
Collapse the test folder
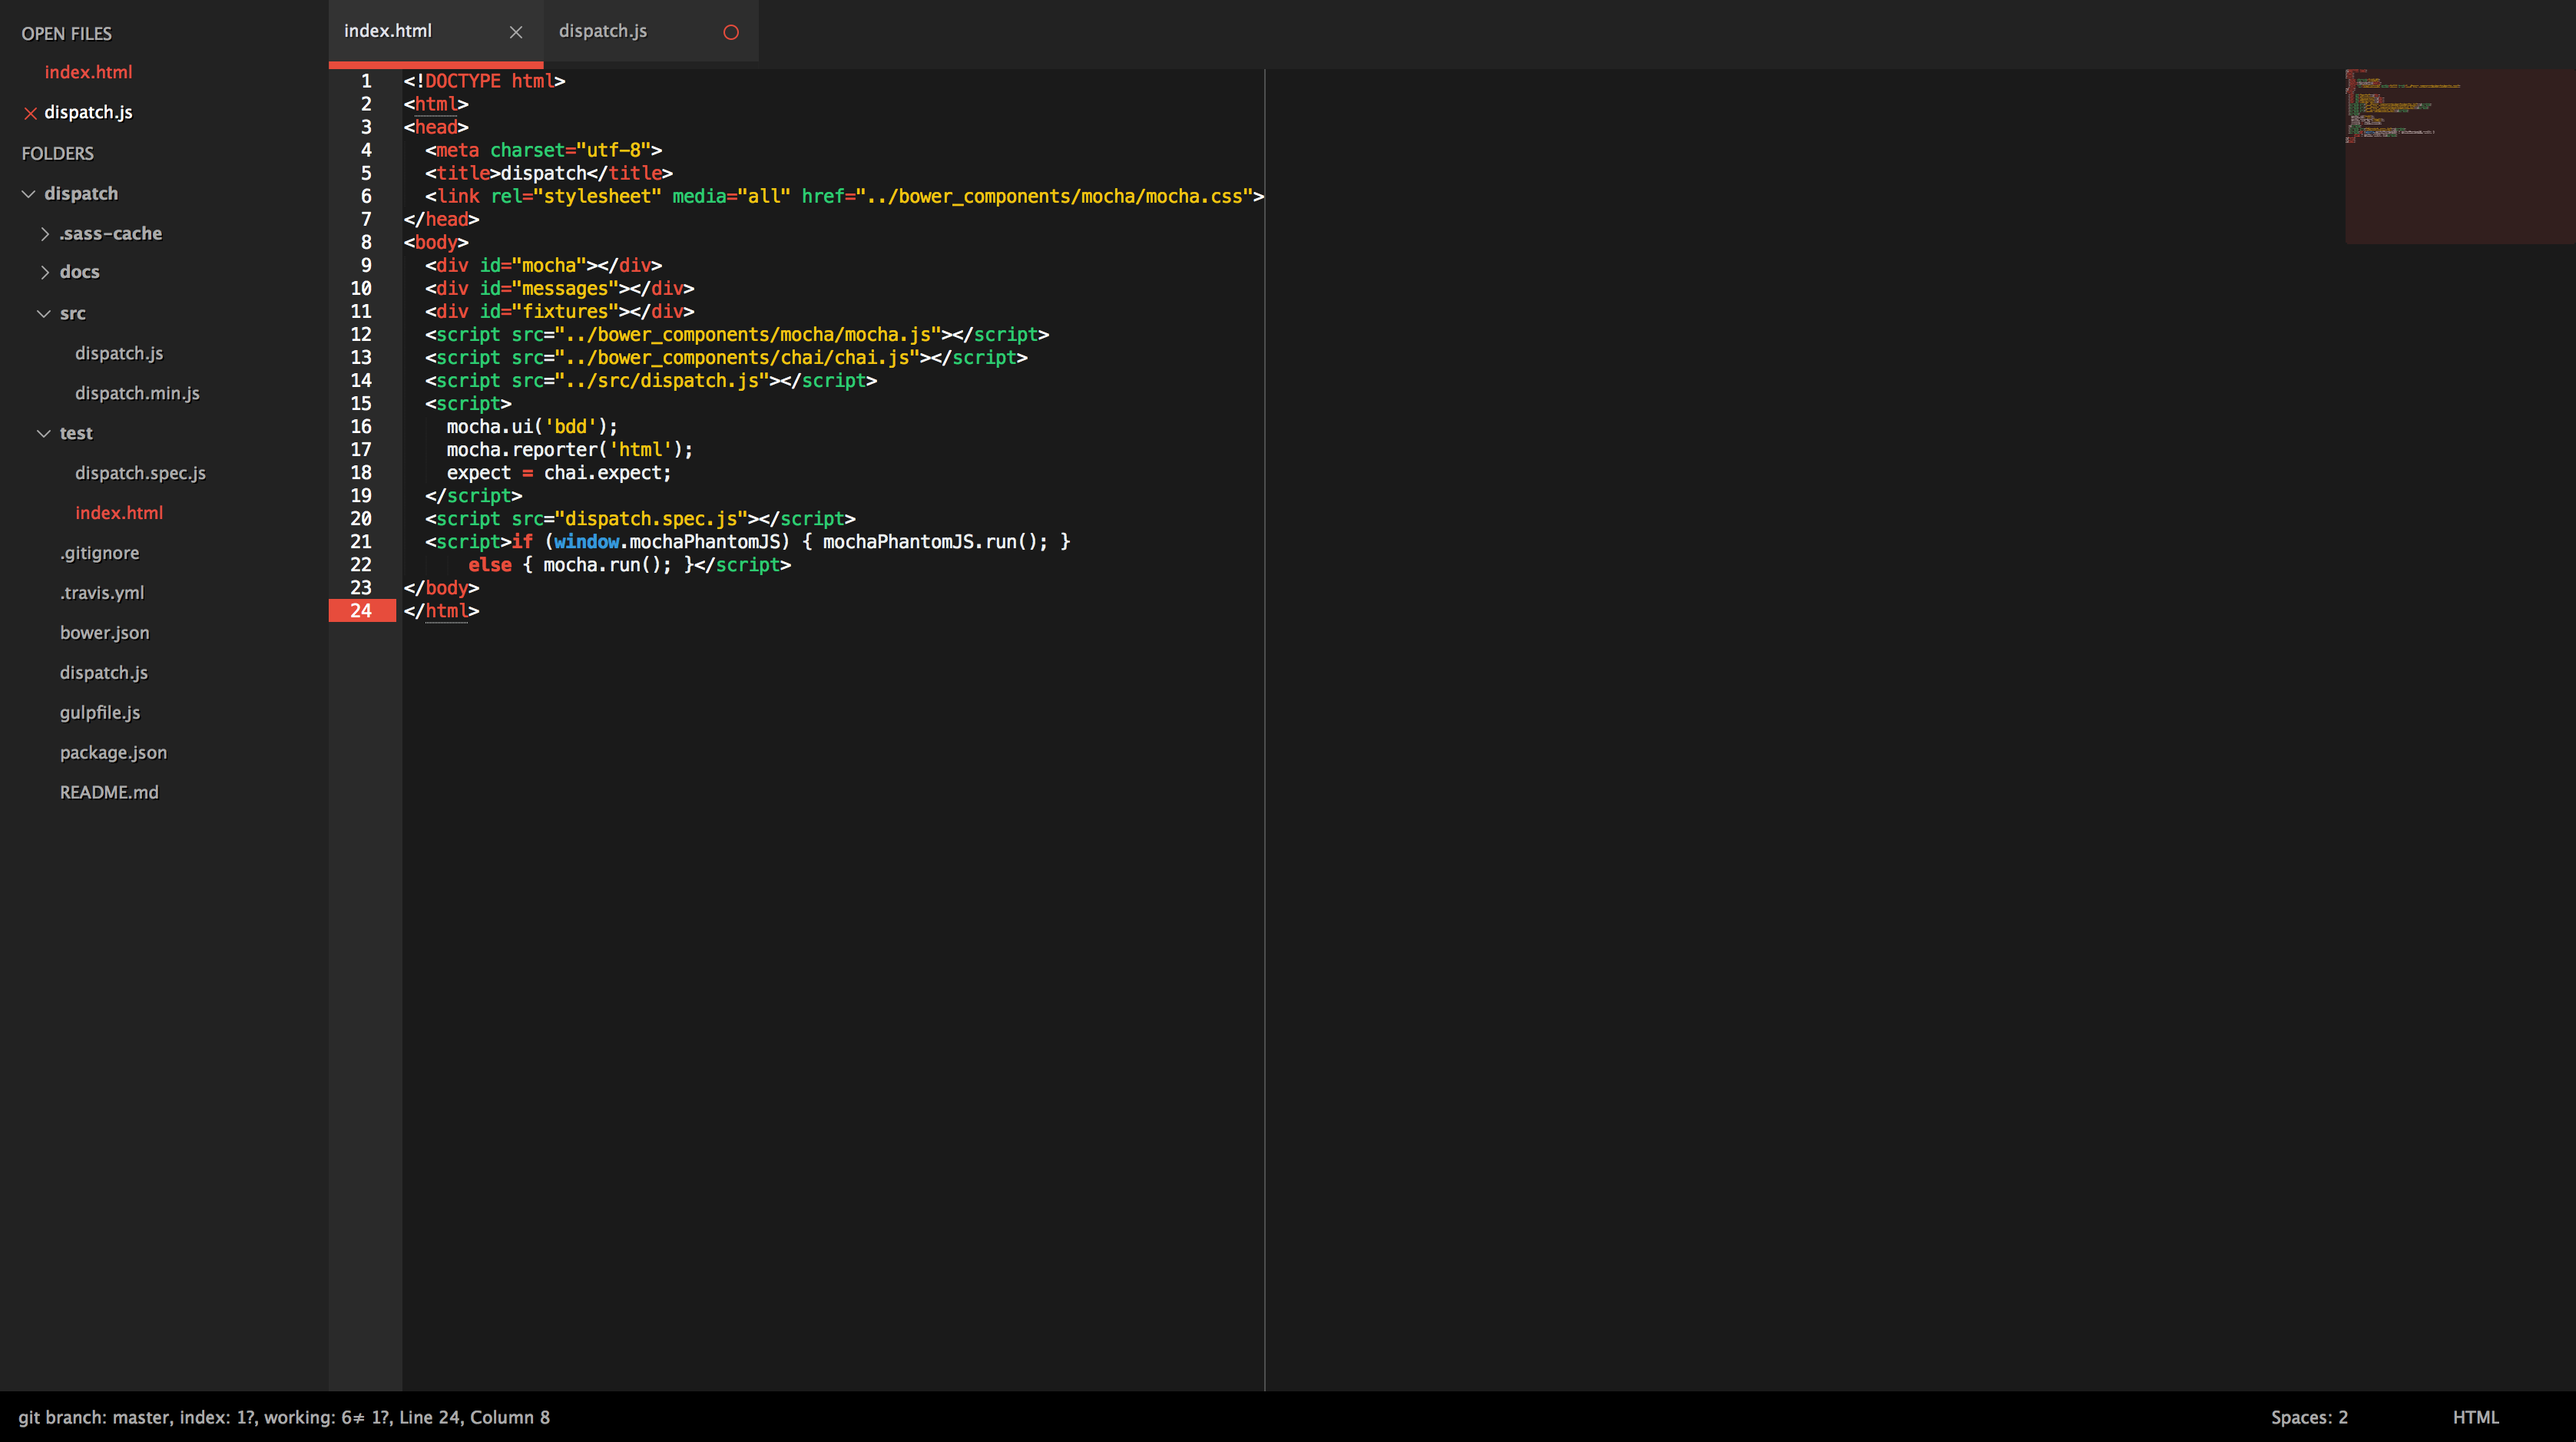(44, 434)
